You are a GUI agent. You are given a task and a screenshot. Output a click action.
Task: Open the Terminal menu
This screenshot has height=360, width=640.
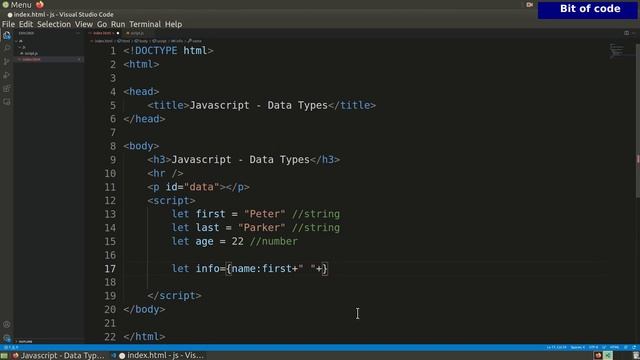pos(145,24)
